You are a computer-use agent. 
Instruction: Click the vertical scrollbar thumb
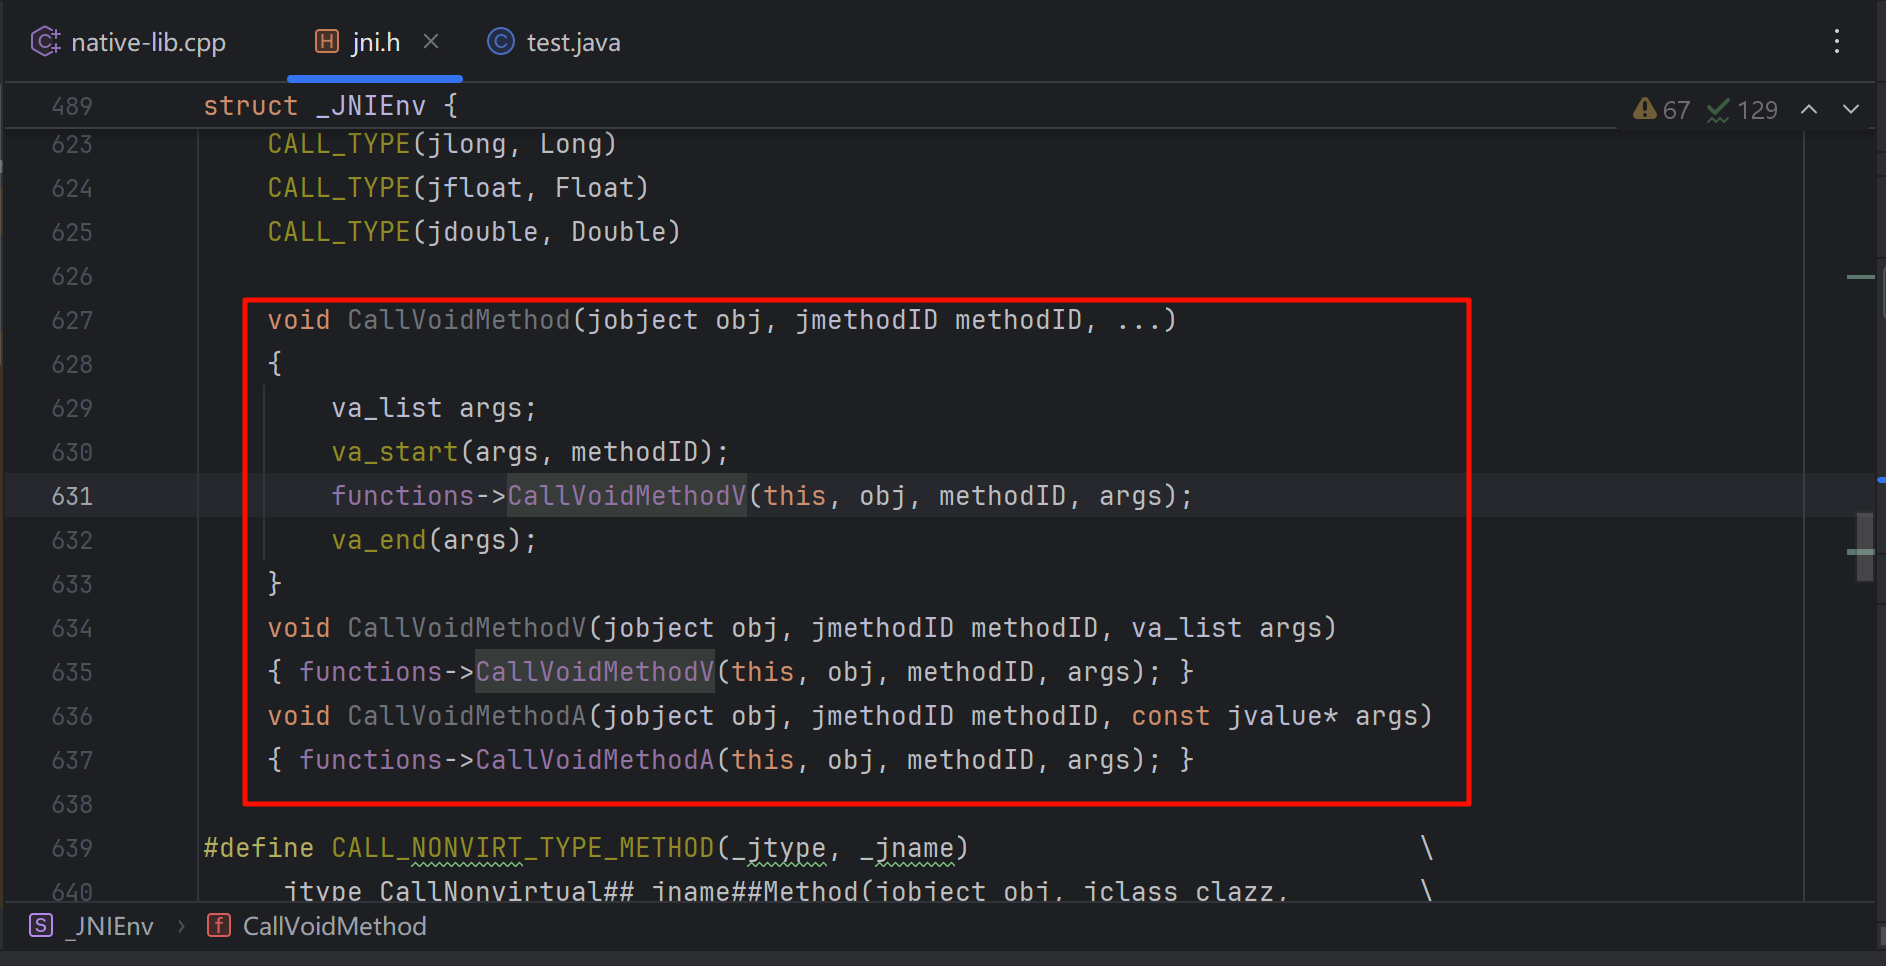pyautogui.click(x=1864, y=546)
